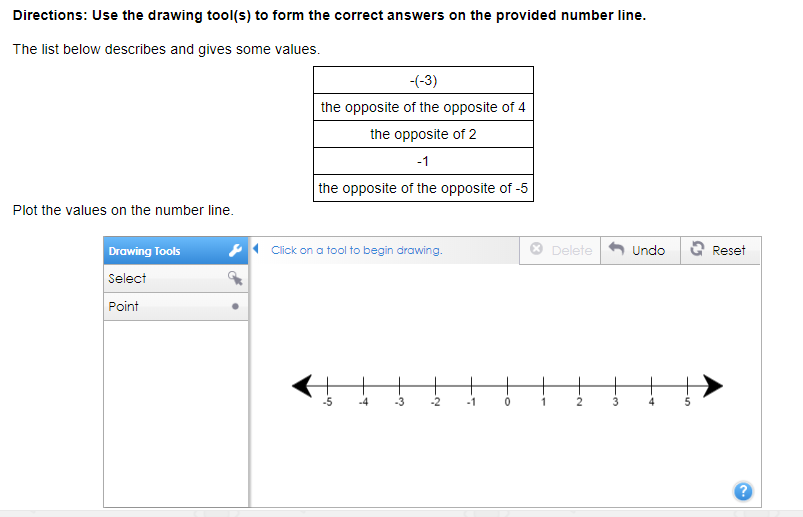This screenshot has height=517, width=803.
Task: Click the Delete X circle icon
Action: [x=536, y=249]
